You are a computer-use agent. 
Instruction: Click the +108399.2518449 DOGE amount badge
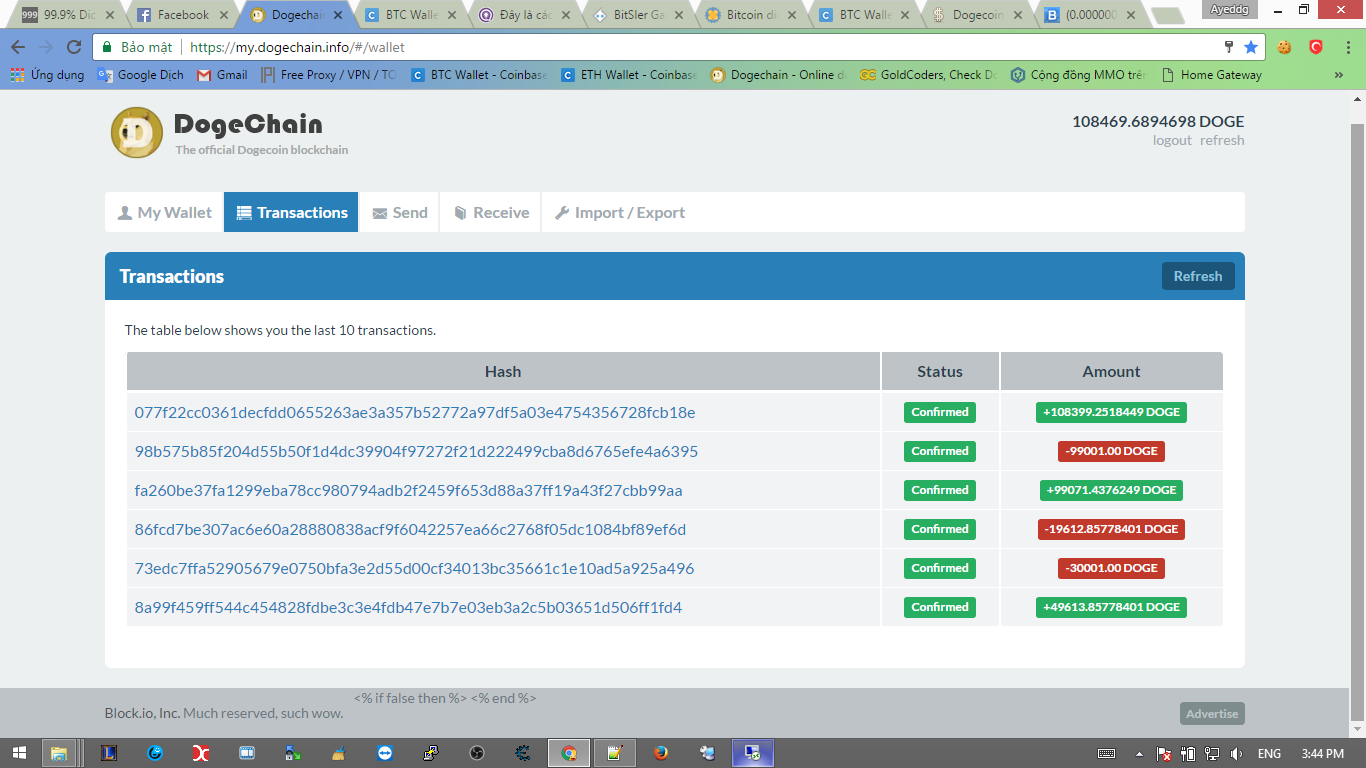click(1111, 412)
